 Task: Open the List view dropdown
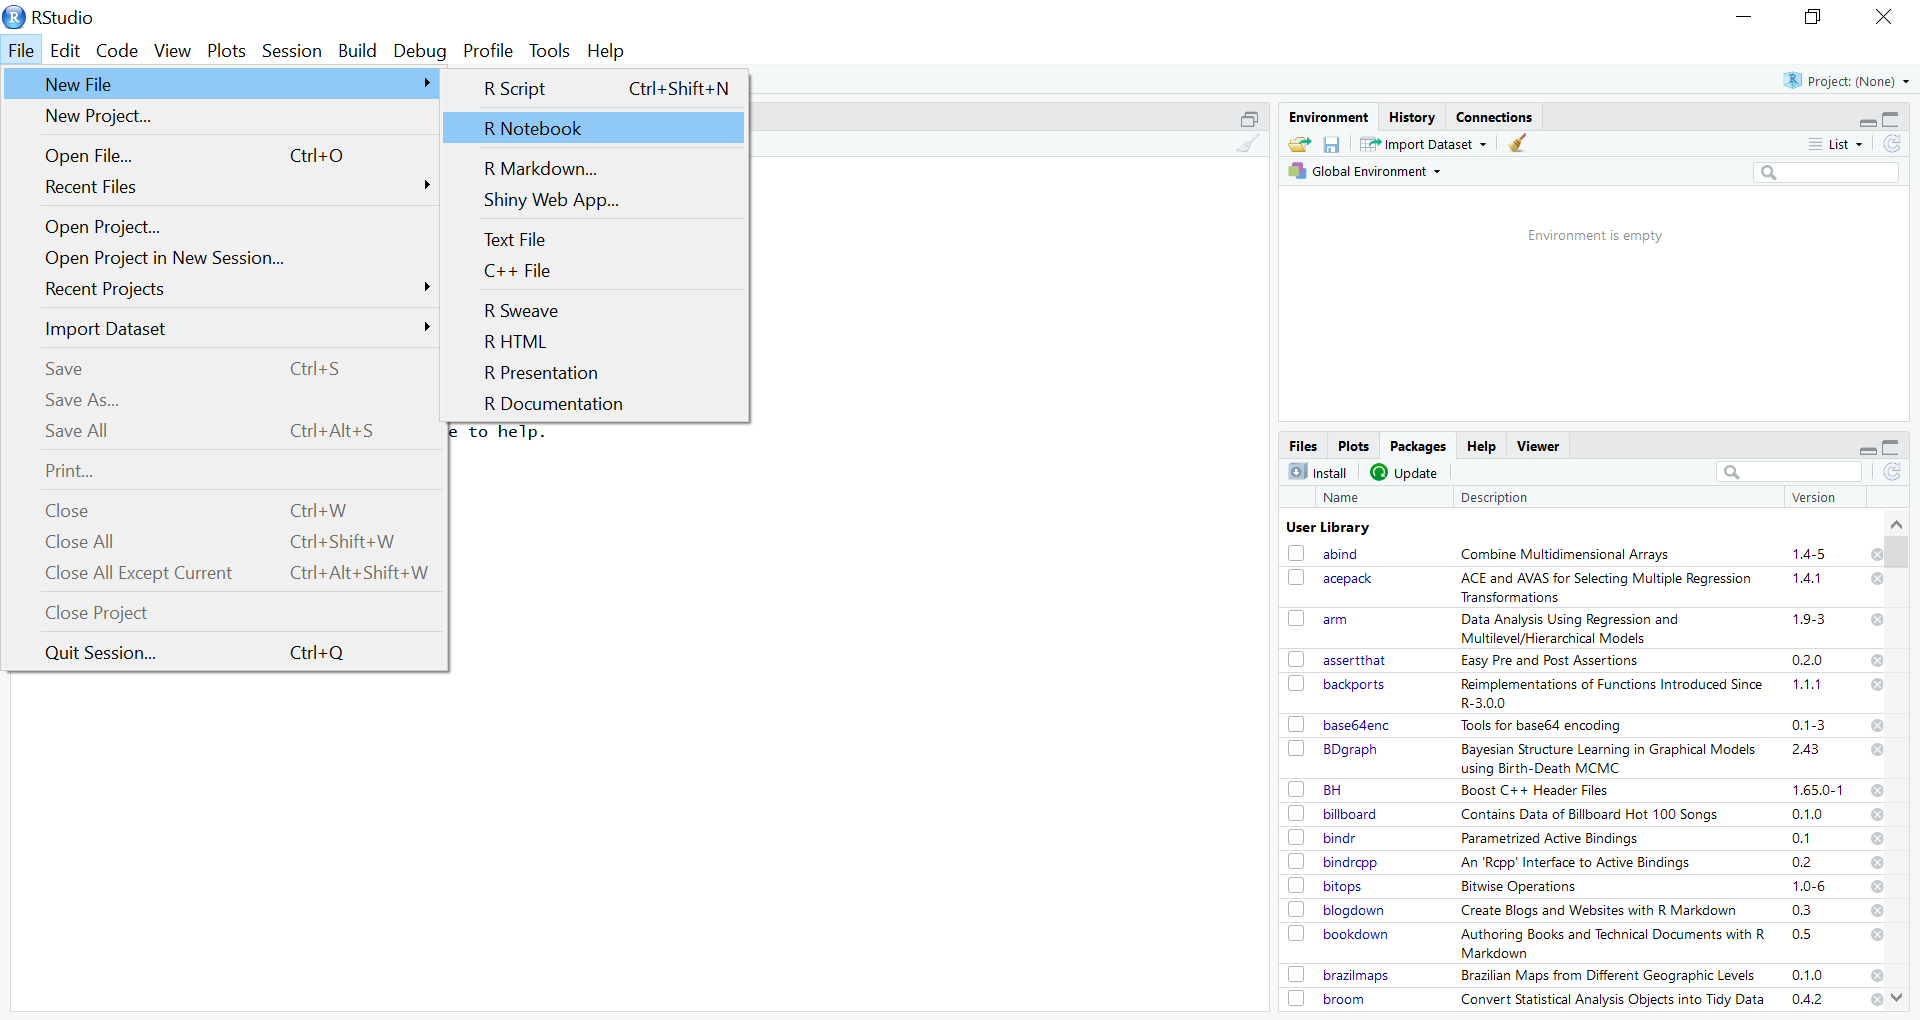pyautogui.click(x=1837, y=144)
